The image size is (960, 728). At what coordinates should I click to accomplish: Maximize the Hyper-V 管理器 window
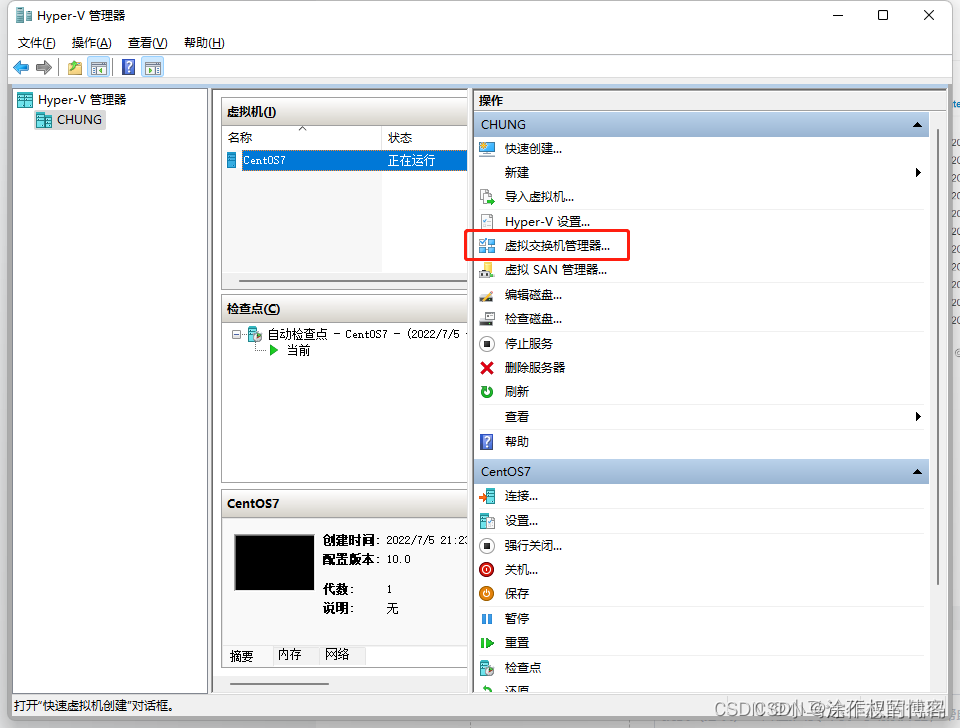(x=883, y=15)
